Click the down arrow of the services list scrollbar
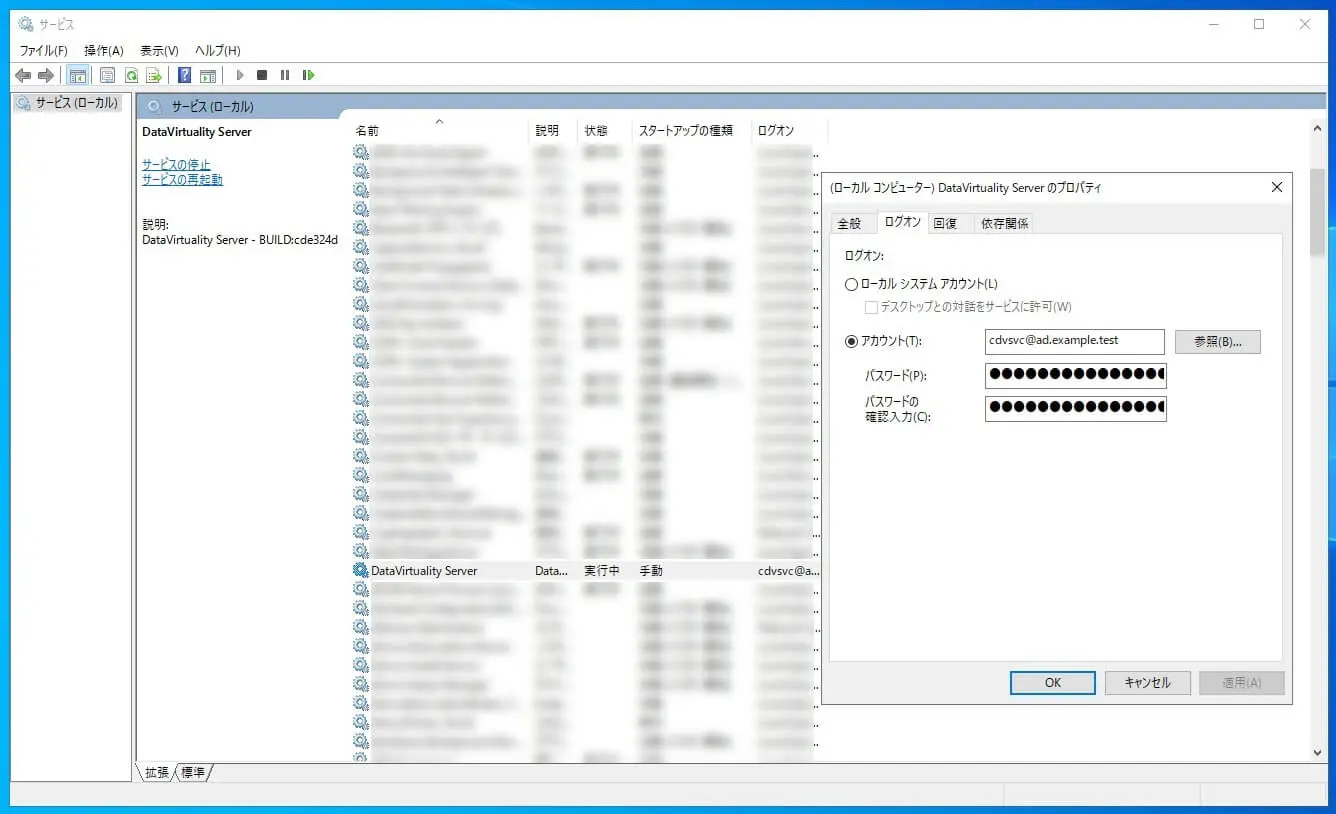Screen dimensions: 1336x814 click(x=1317, y=752)
